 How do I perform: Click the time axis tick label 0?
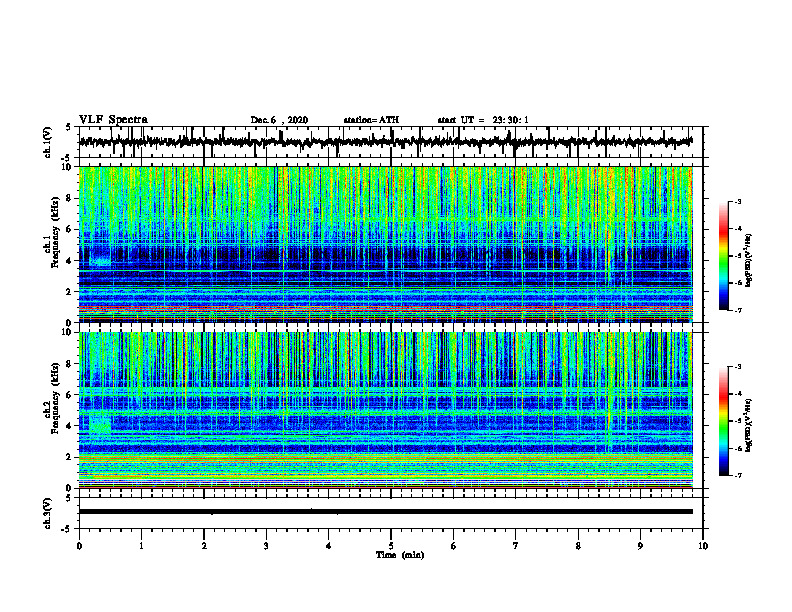point(79,546)
